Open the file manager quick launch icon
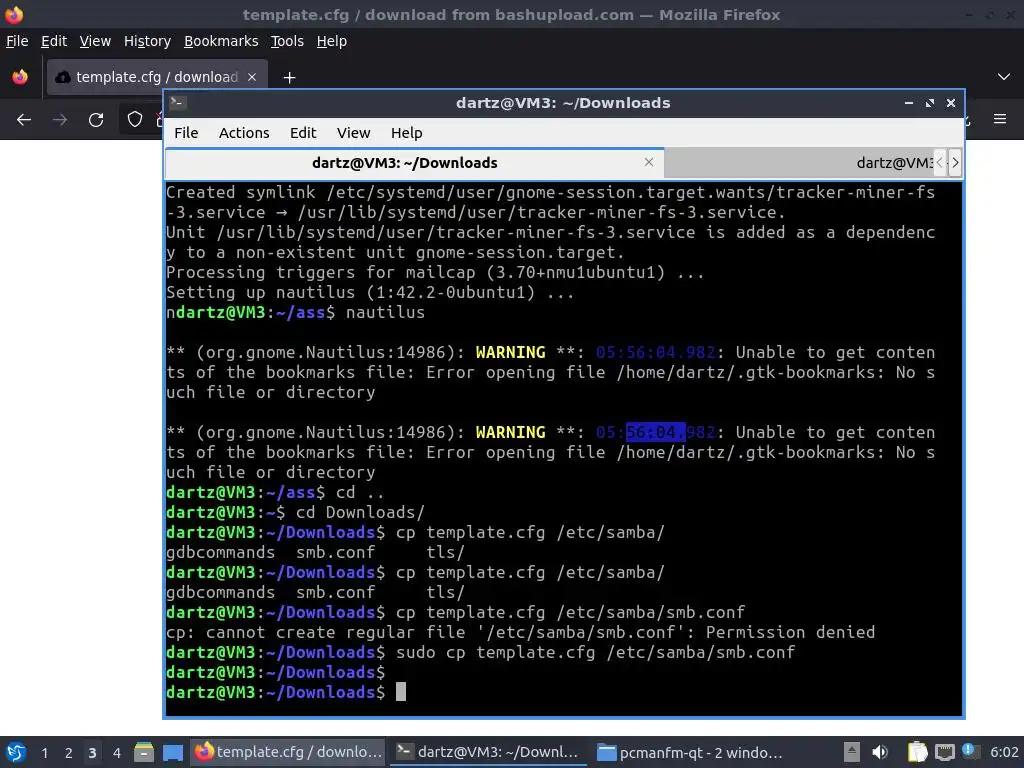 pyautogui.click(x=144, y=753)
